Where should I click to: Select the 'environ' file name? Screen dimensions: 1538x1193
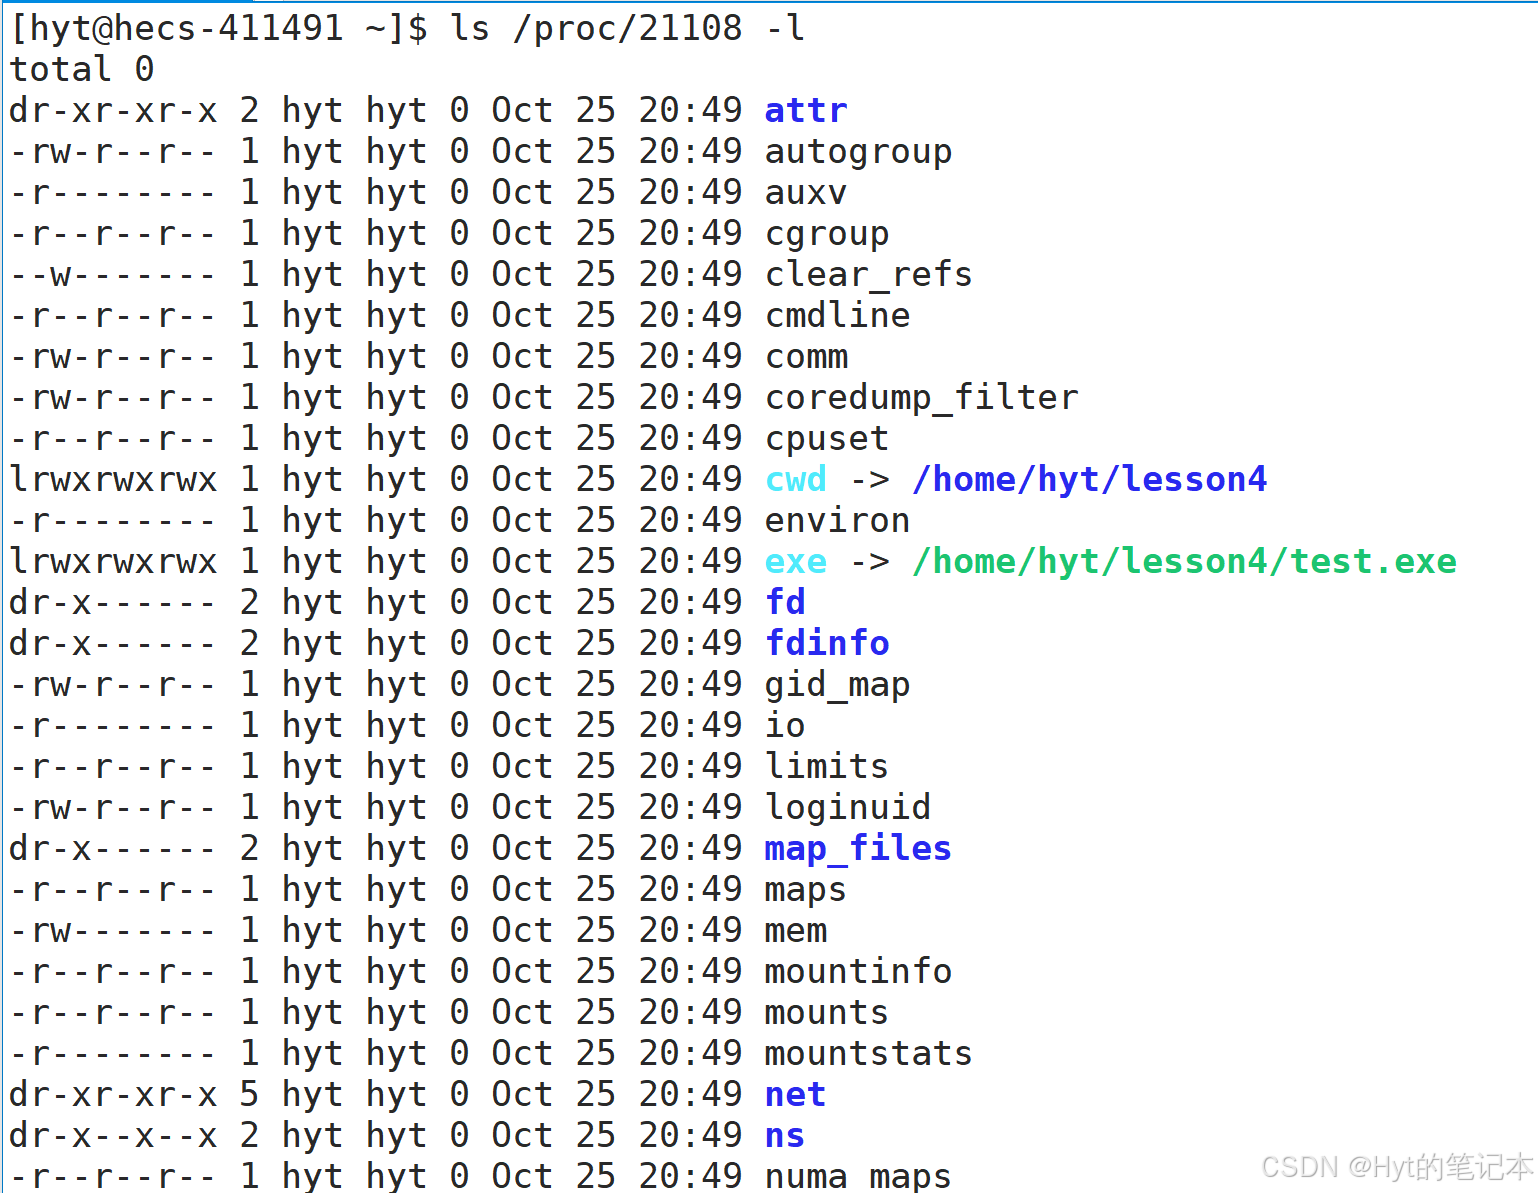click(x=837, y=520)
